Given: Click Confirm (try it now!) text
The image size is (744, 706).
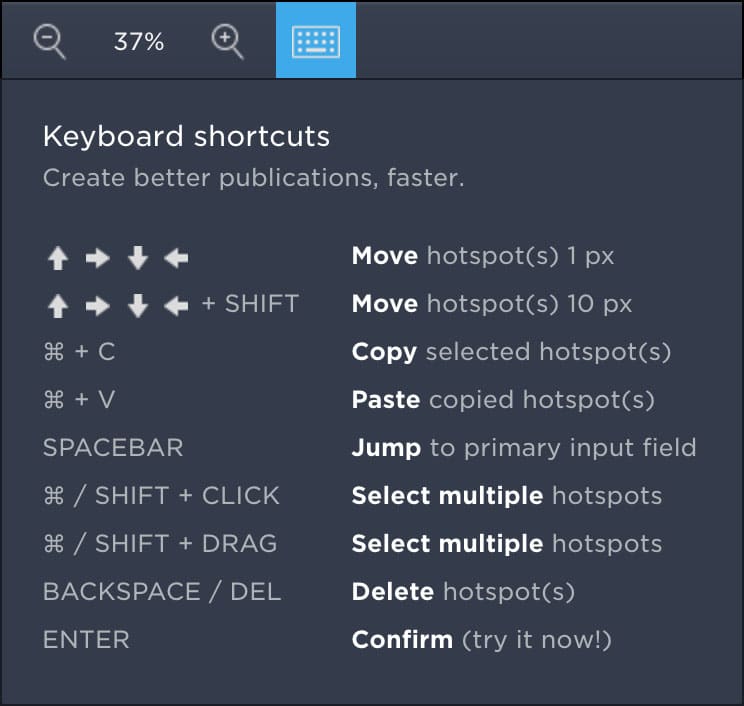Looking at the screenshot, I should (x=481, y=639).
